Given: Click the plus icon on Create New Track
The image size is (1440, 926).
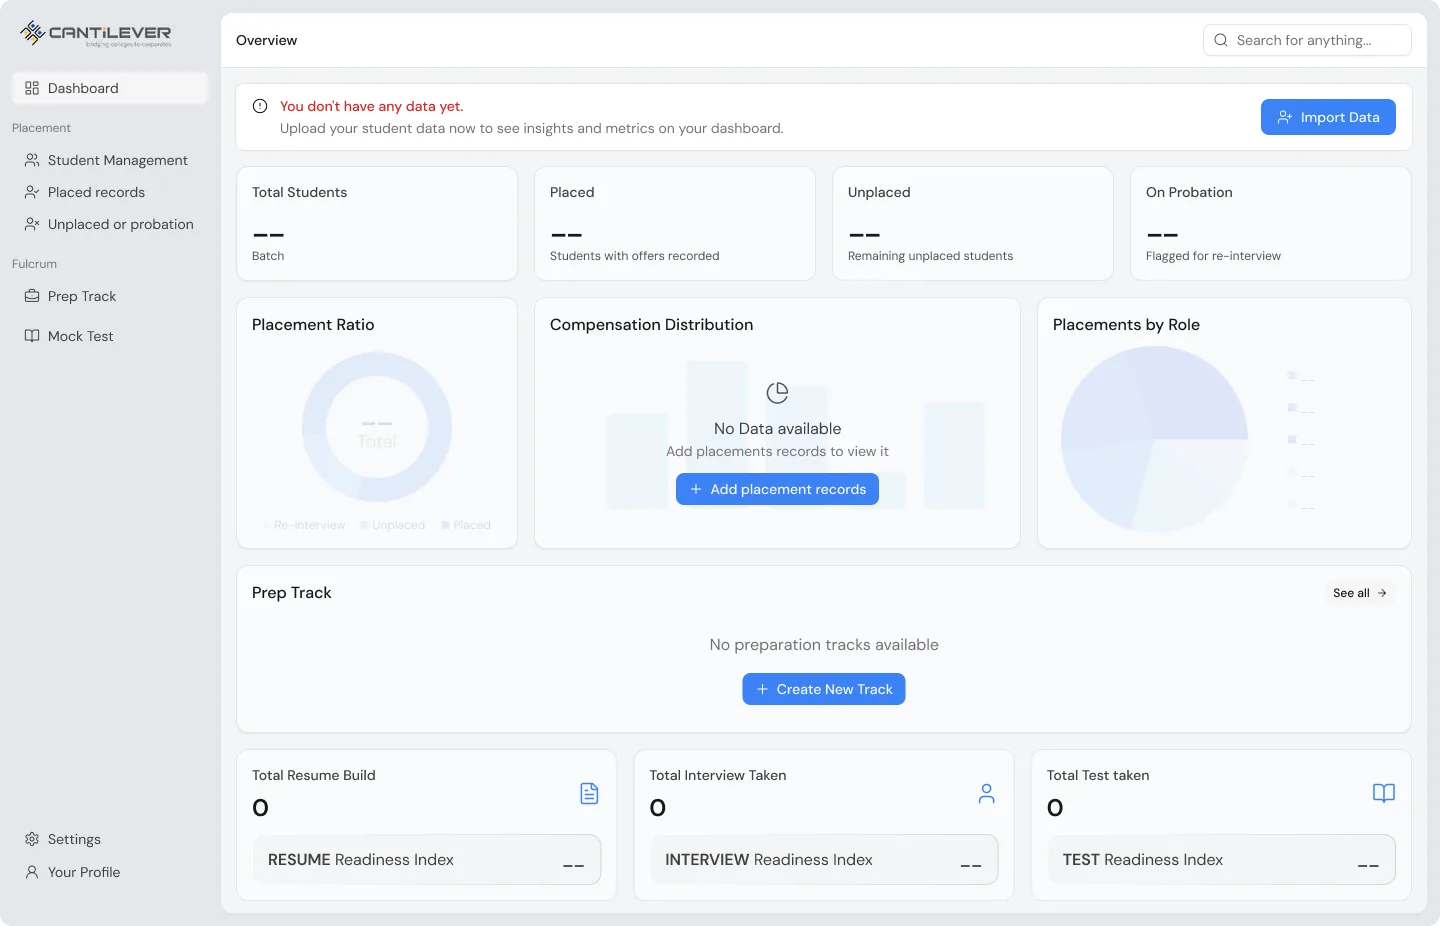Looking at the screenshot, I should pos(762,689).
